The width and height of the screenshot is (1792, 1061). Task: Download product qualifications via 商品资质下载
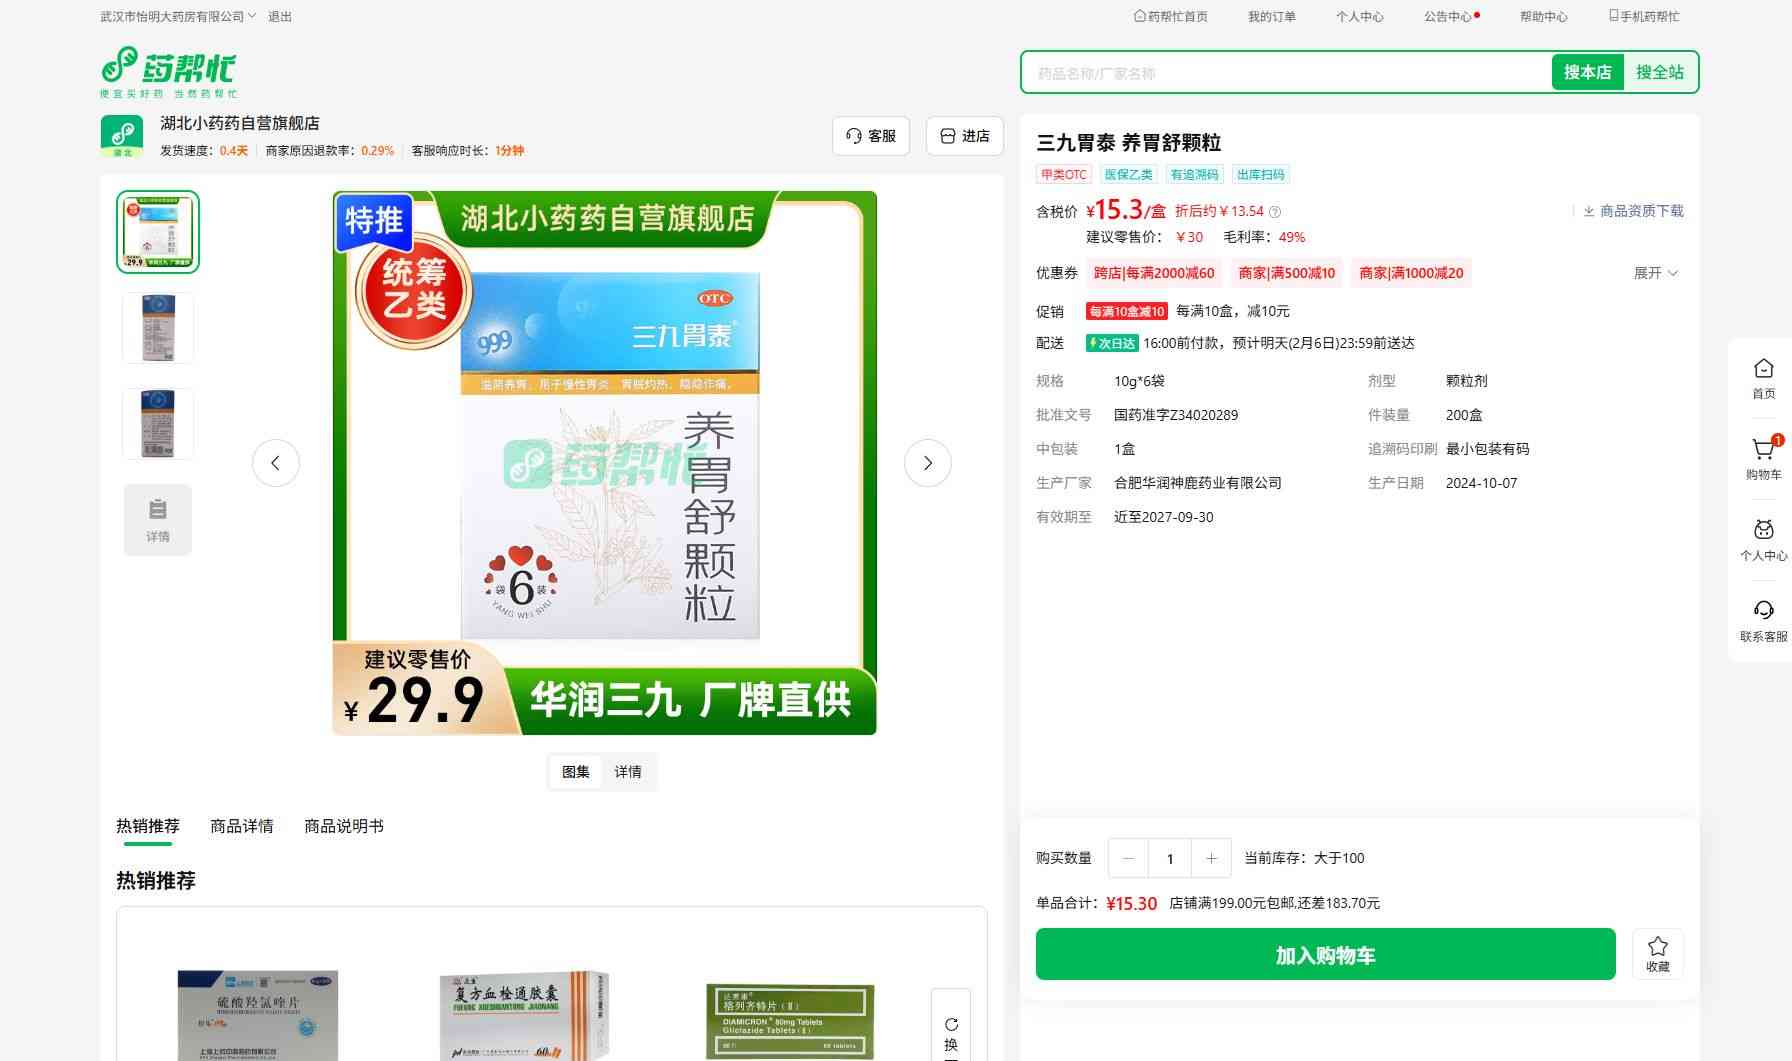[1633, 211]
